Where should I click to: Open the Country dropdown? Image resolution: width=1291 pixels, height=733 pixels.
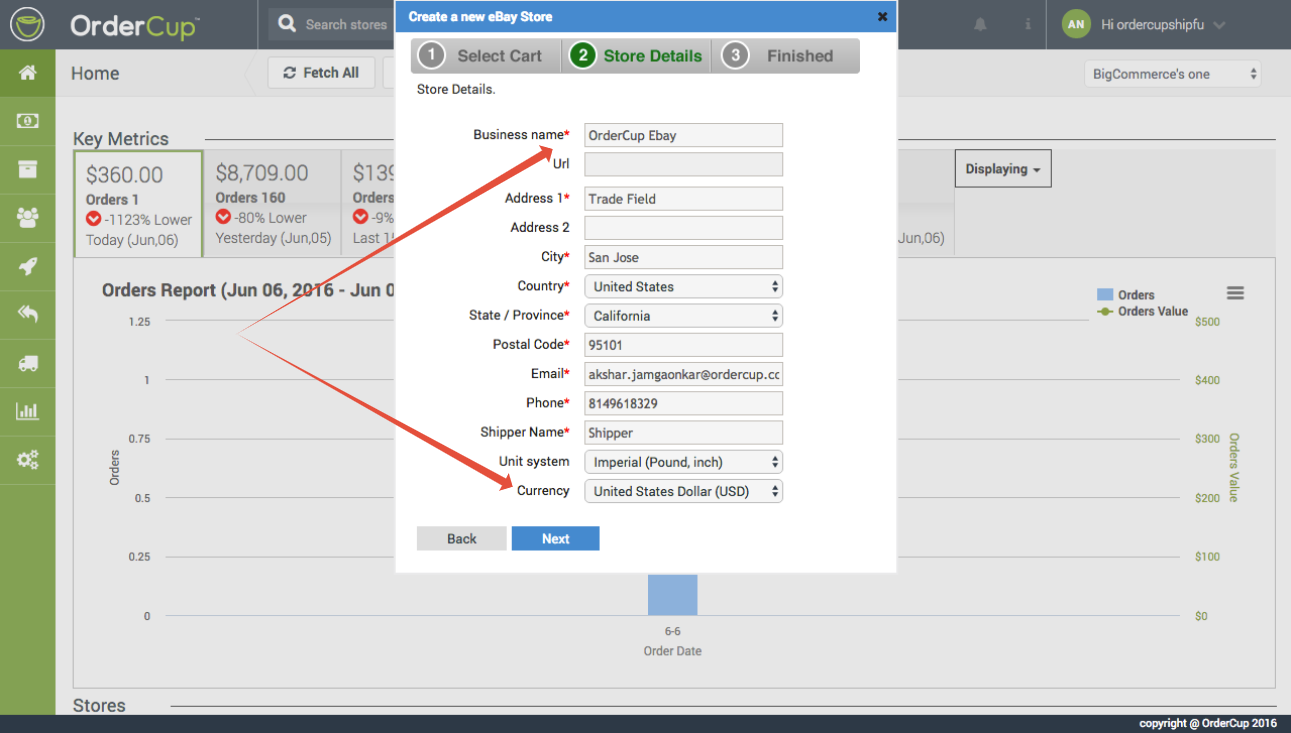683,286
